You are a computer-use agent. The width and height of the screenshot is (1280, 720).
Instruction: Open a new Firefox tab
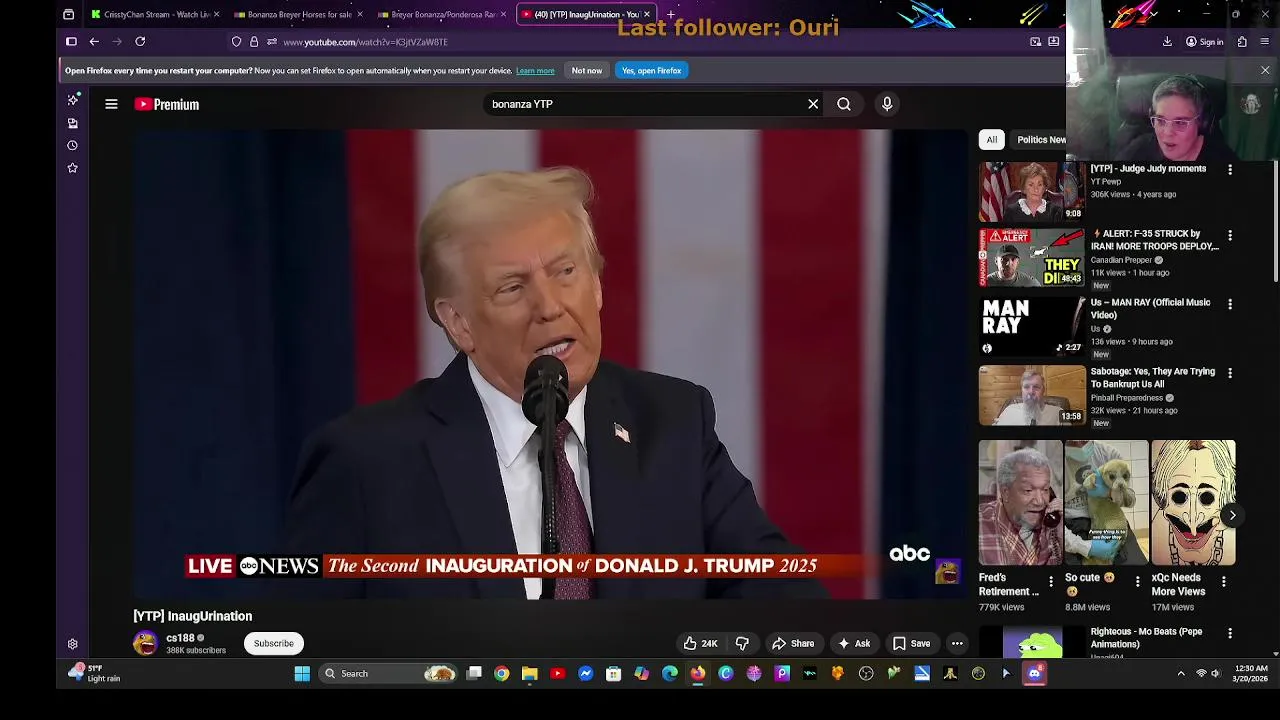(x=671, y=14)
